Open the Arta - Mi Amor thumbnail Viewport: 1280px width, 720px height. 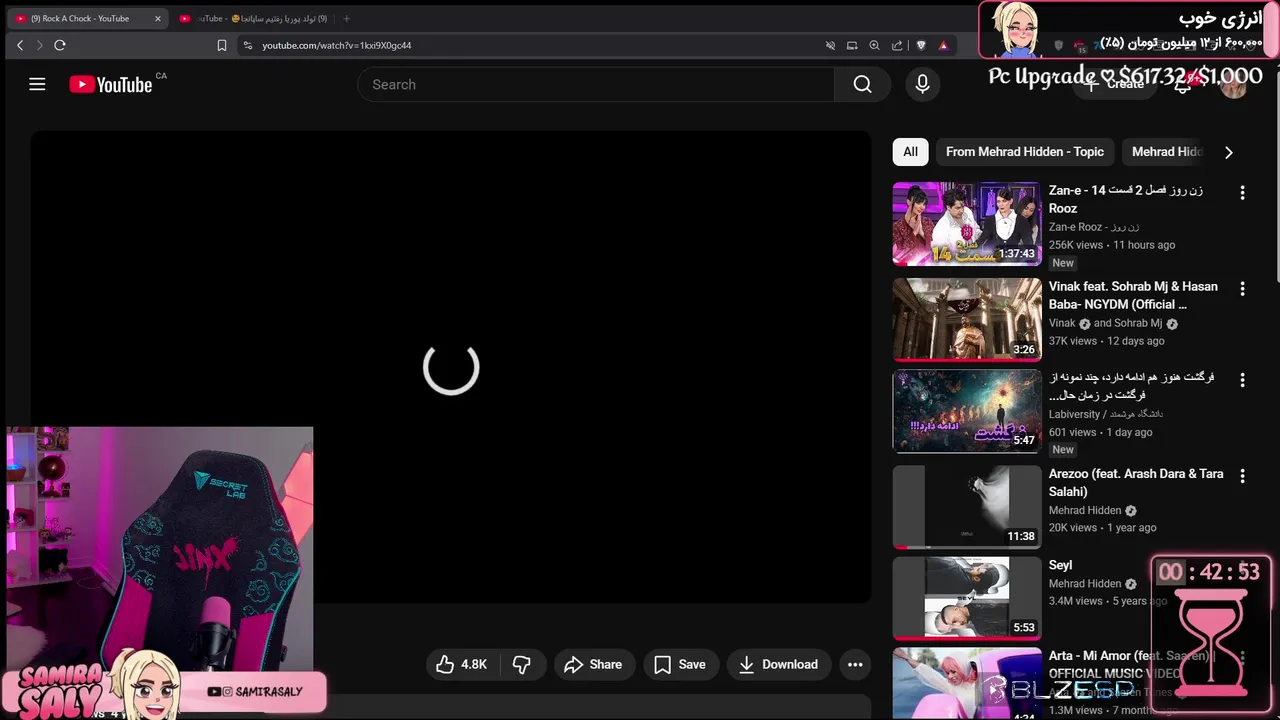point(967,684)
